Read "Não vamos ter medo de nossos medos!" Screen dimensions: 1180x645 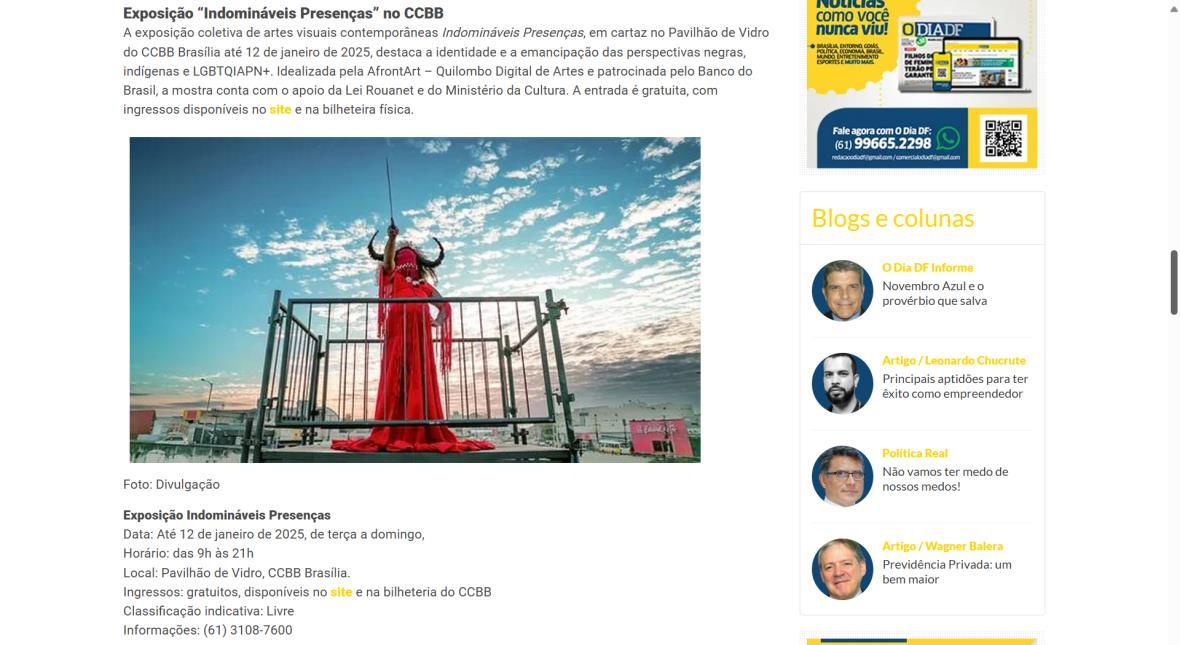tap(944, 479)
